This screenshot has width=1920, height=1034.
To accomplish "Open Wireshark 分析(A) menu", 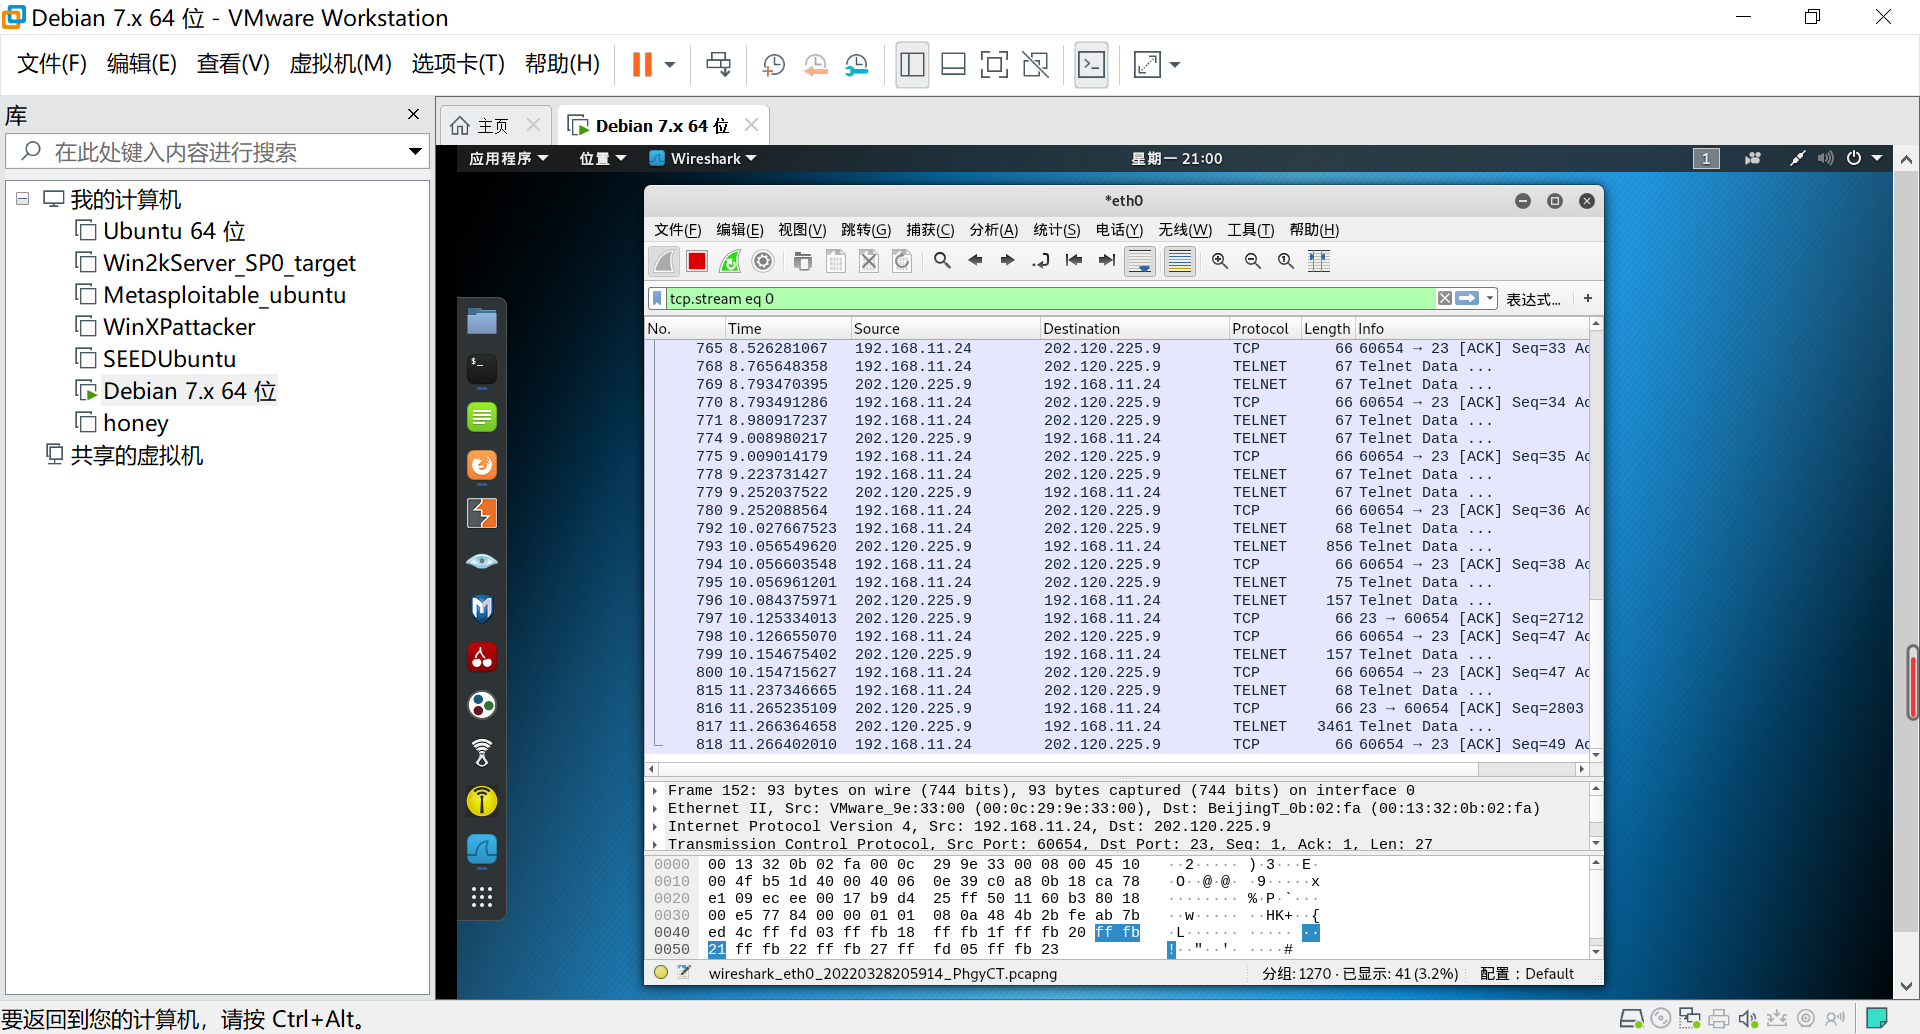I will pyautogui.click(x=994, y=230).
